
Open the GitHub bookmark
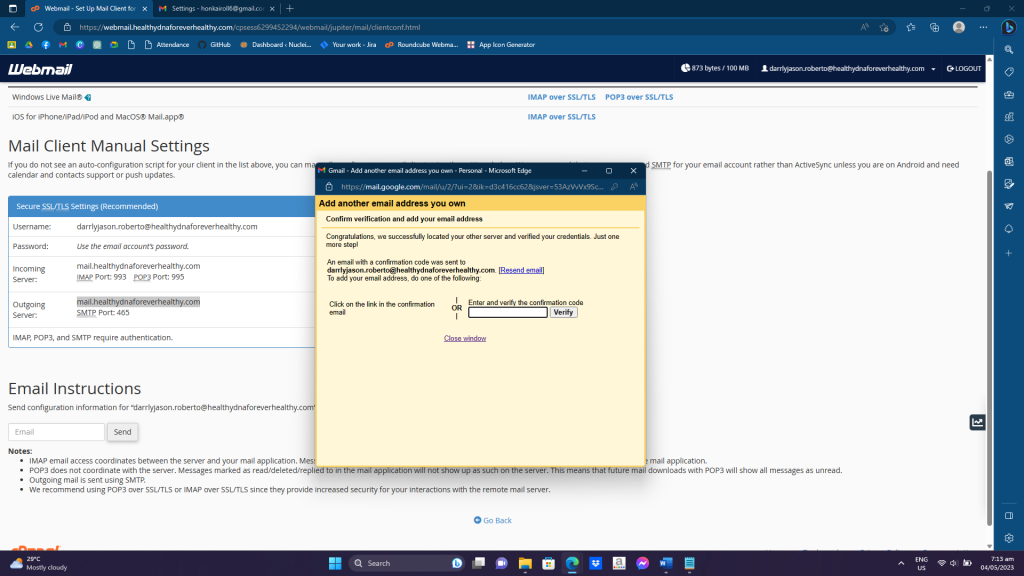tap(214, 45)
